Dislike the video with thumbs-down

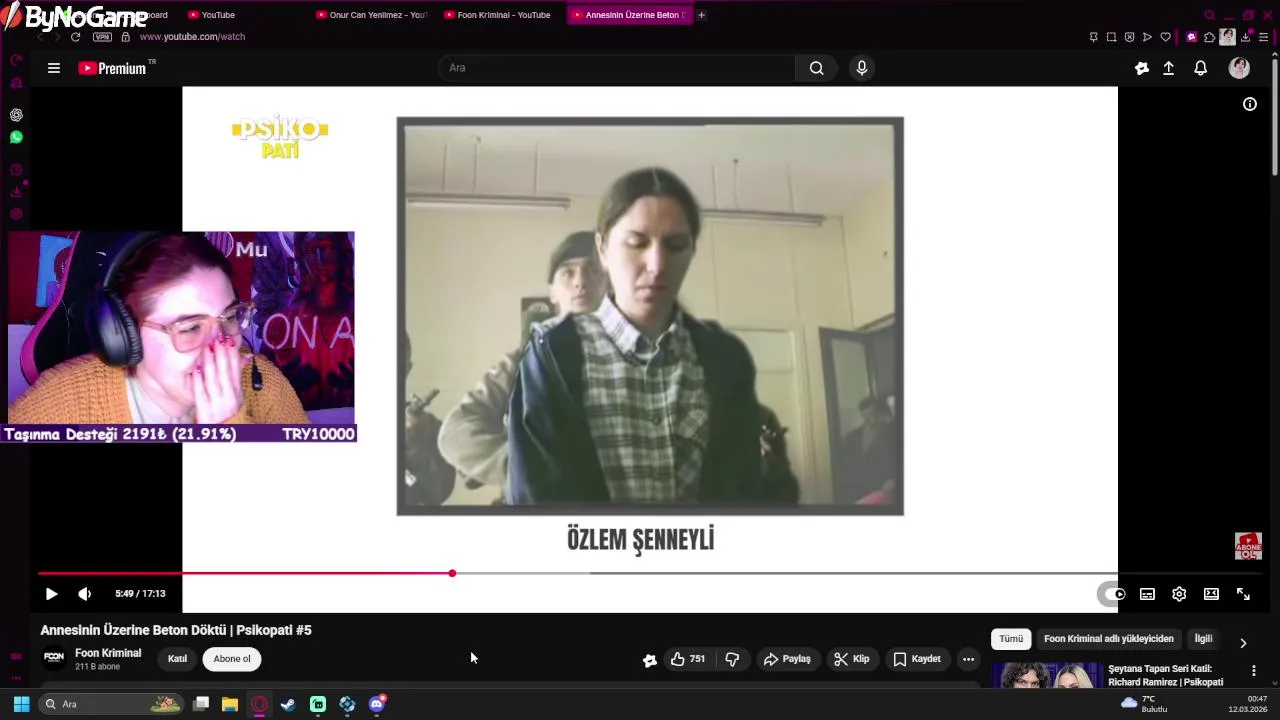pos(732,659)
